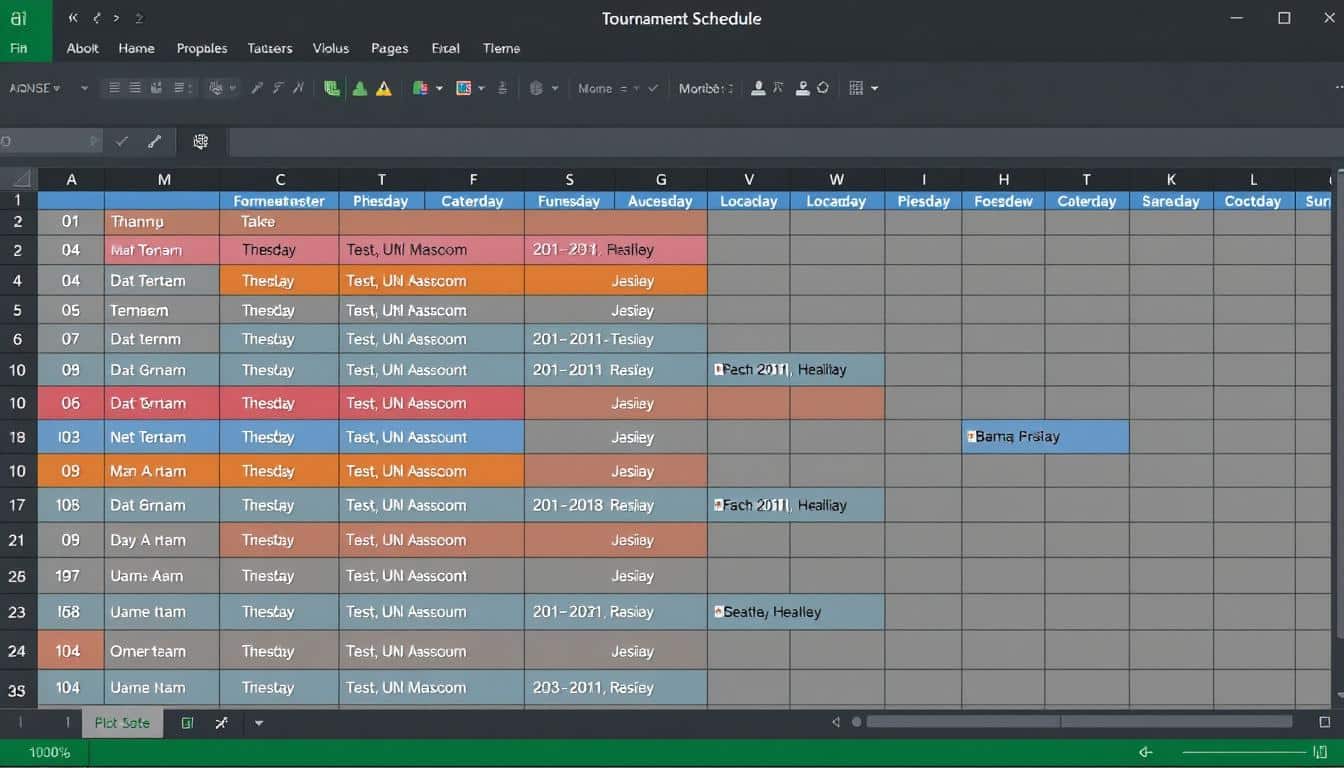Click the first align lines icon
The height and width of the screenshot is (768, 1344).
click(114, 88)
